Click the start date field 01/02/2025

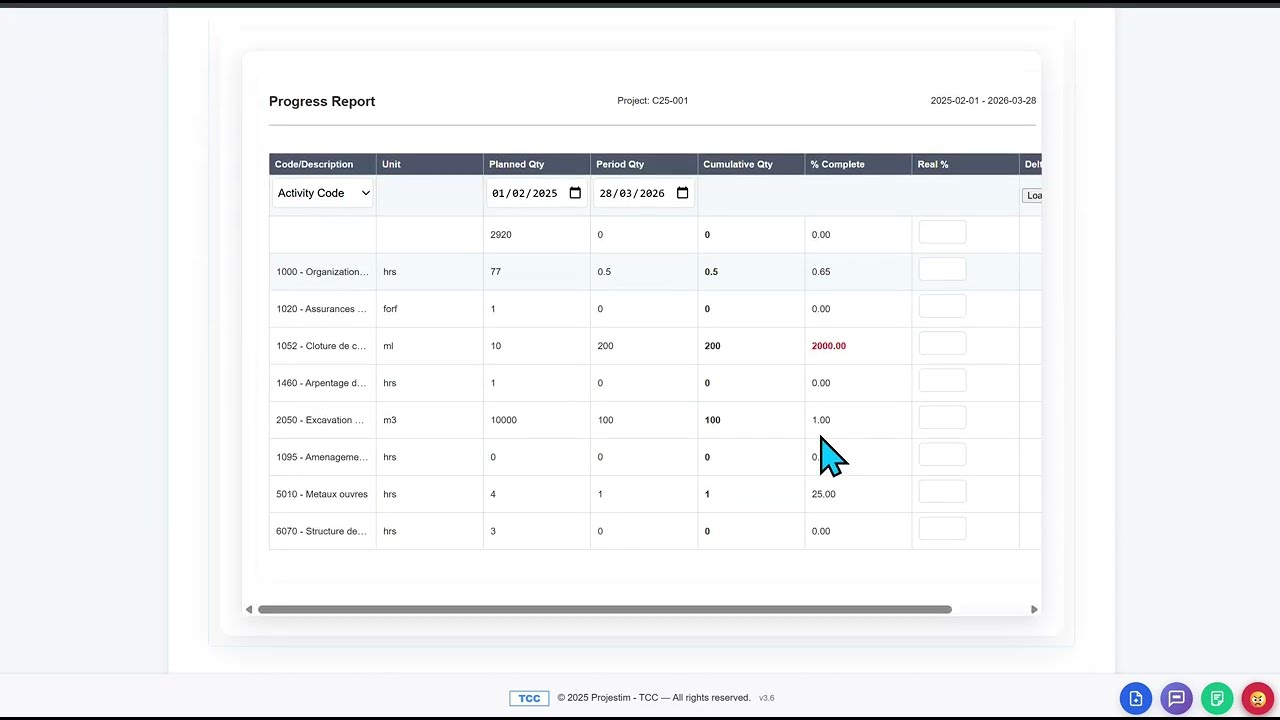tap(536, 193)
